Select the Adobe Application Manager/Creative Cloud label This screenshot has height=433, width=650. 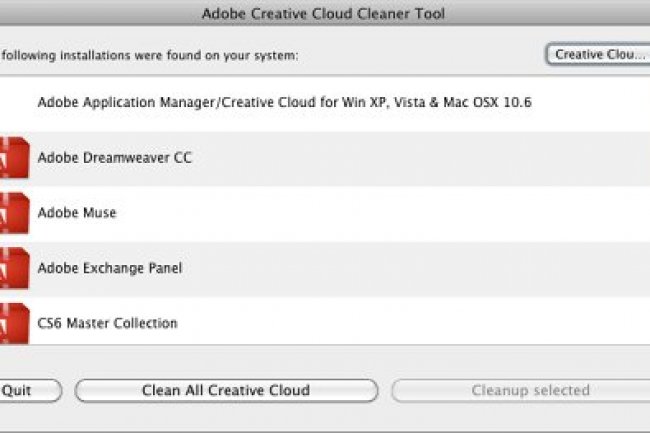click(284, 102)
